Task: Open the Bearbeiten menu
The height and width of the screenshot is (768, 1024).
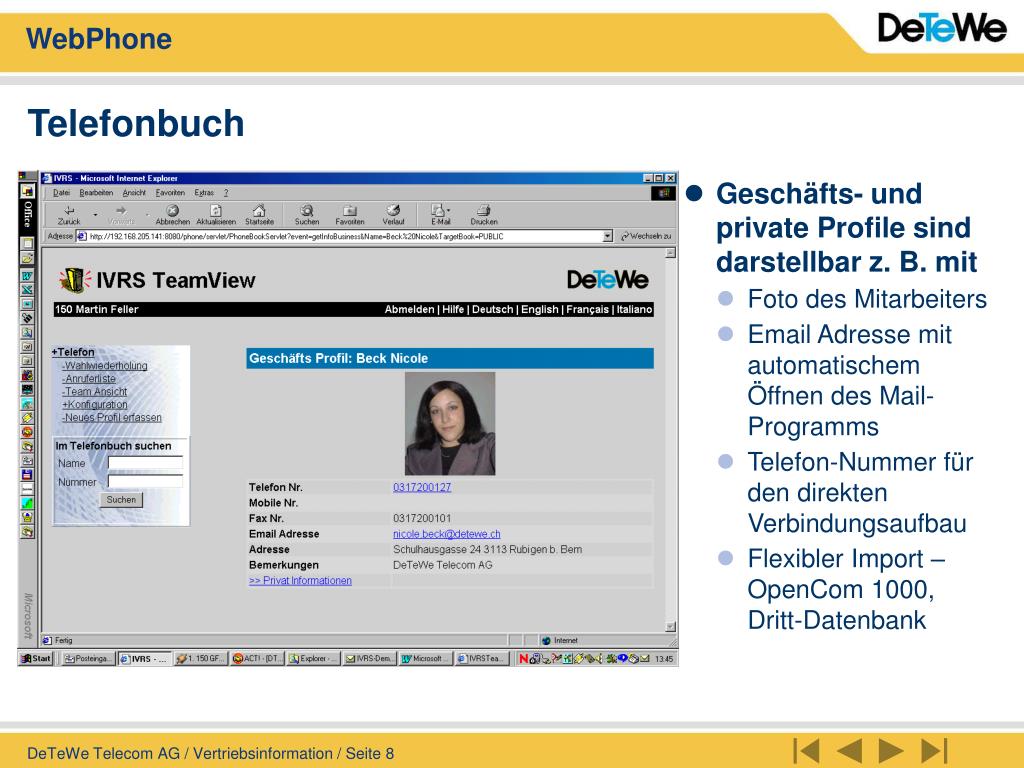Action: coord(96,193)
